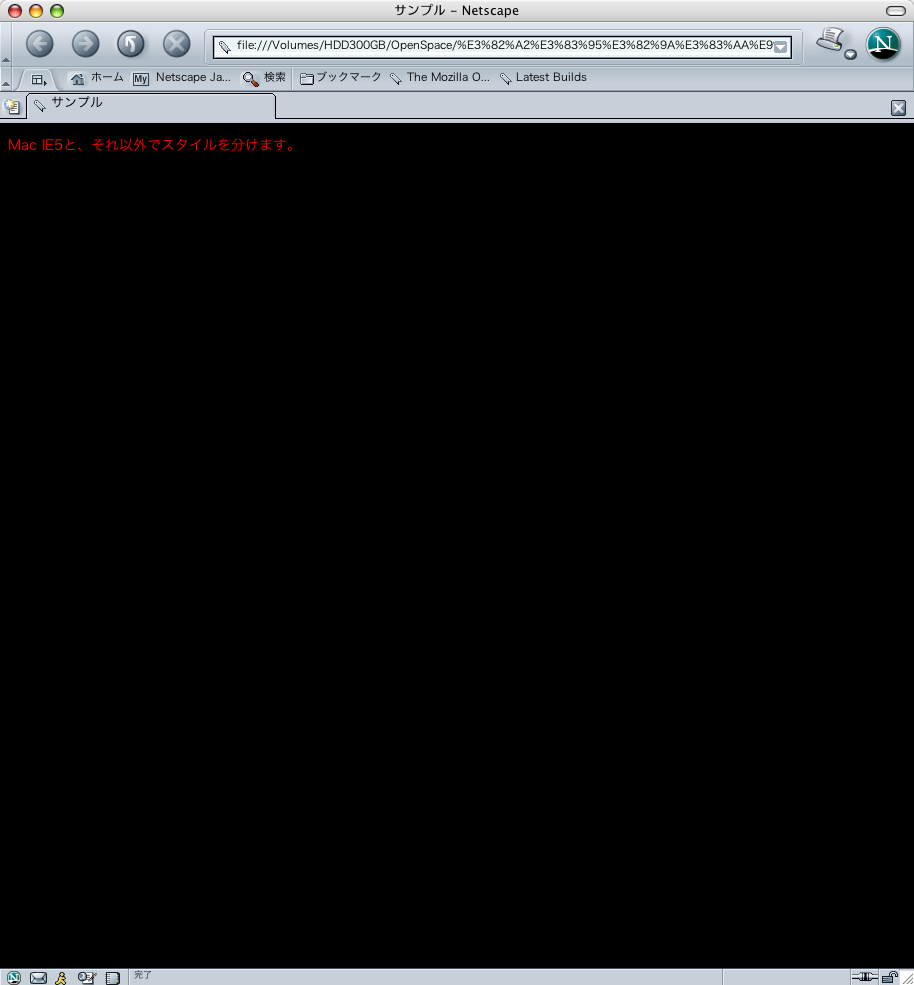Open the URL history dropdown arrow
The height and width of the screenshot is (985, 914).
781,47
